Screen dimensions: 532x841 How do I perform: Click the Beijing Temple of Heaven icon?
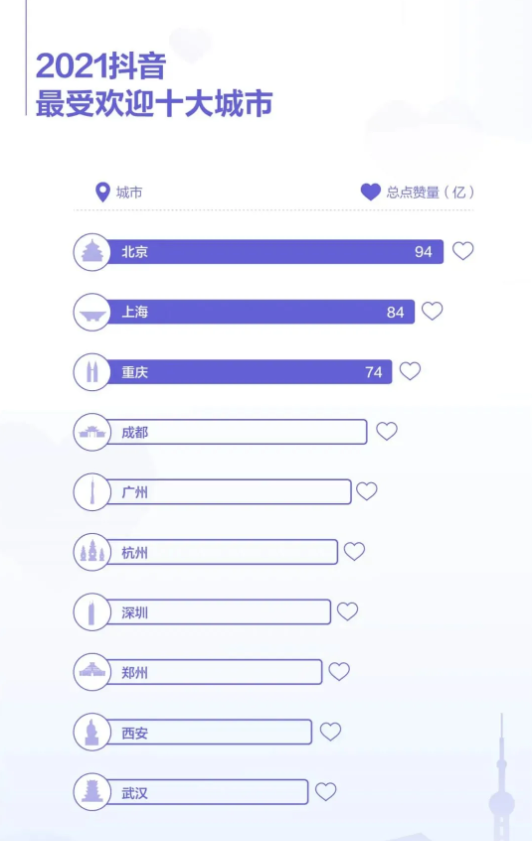click(92, 252)
